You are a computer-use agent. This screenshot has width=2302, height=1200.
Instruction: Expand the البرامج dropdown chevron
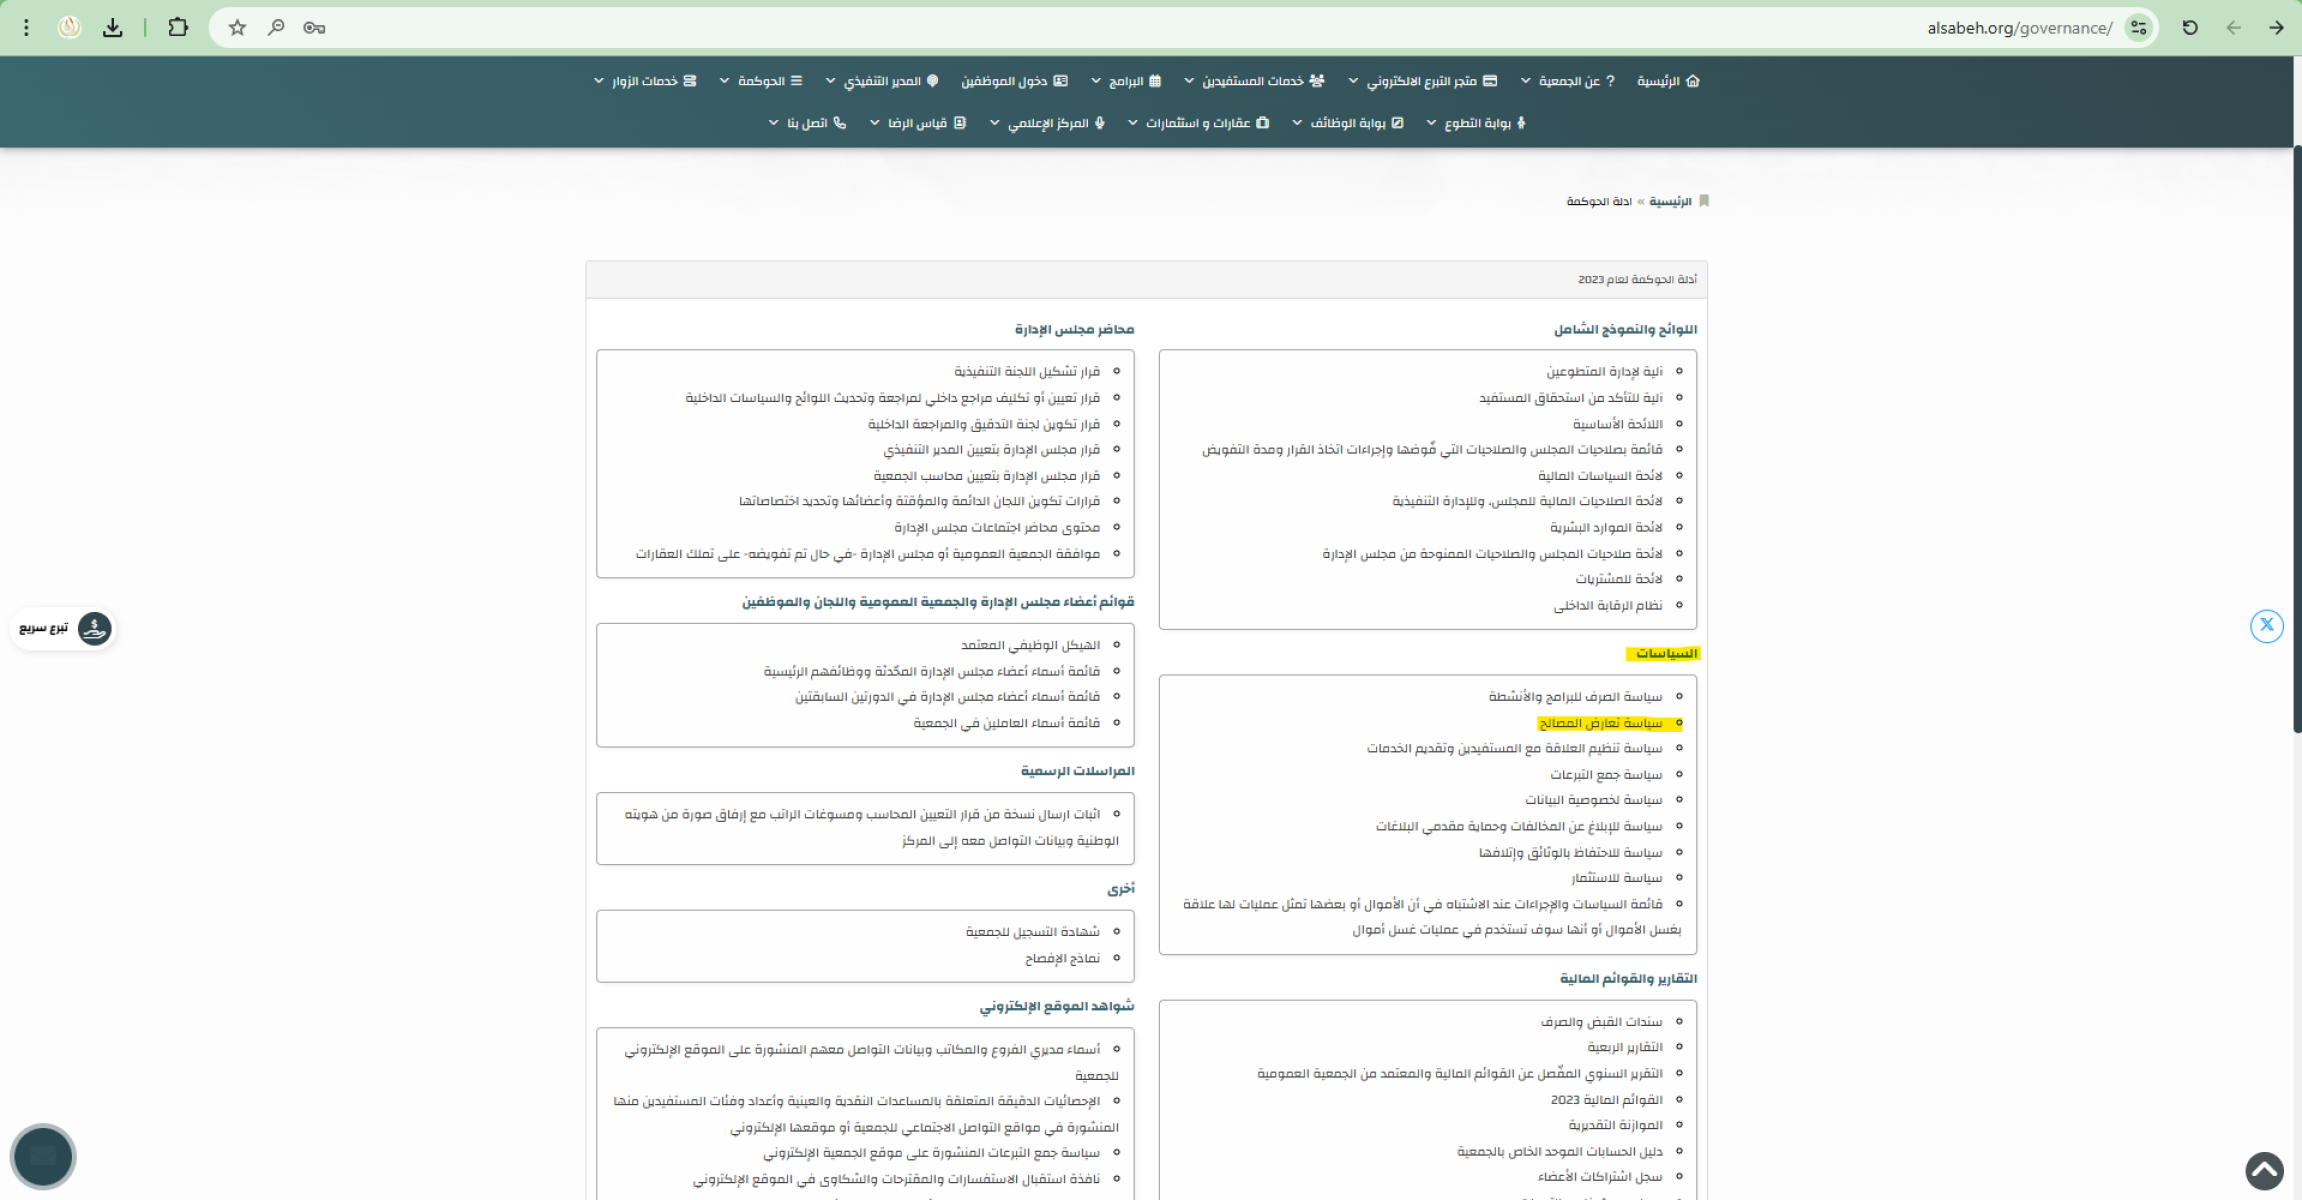click(x=1095, y=81)
